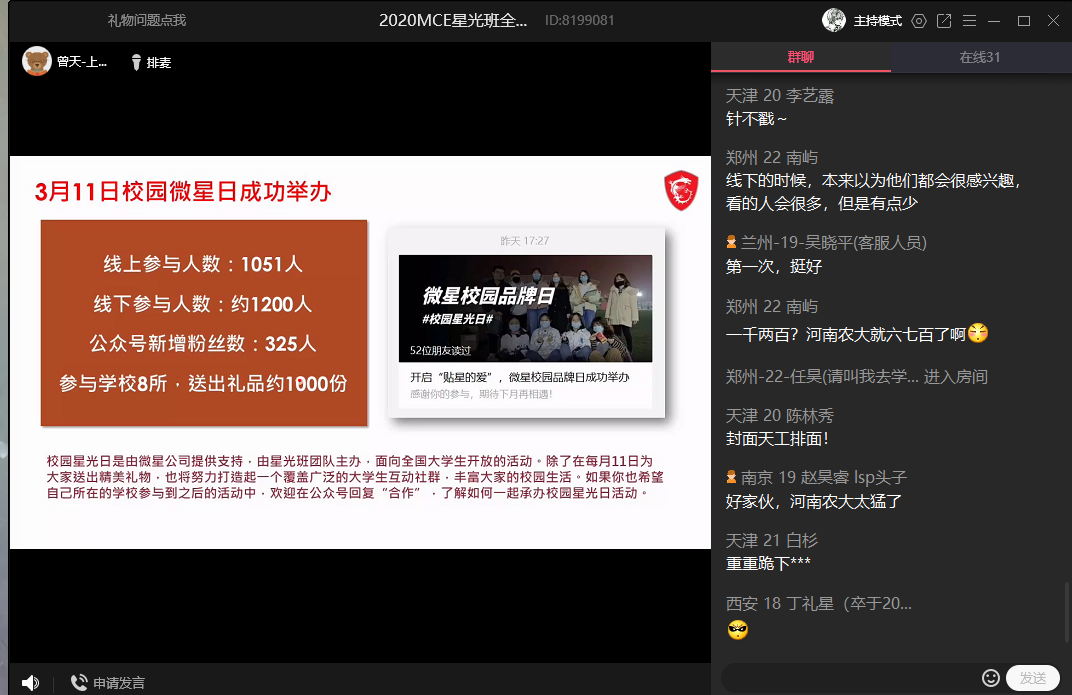1072x695 pixels.
Task: Open the emoji picker smiley icon
Action: [991, 677]
